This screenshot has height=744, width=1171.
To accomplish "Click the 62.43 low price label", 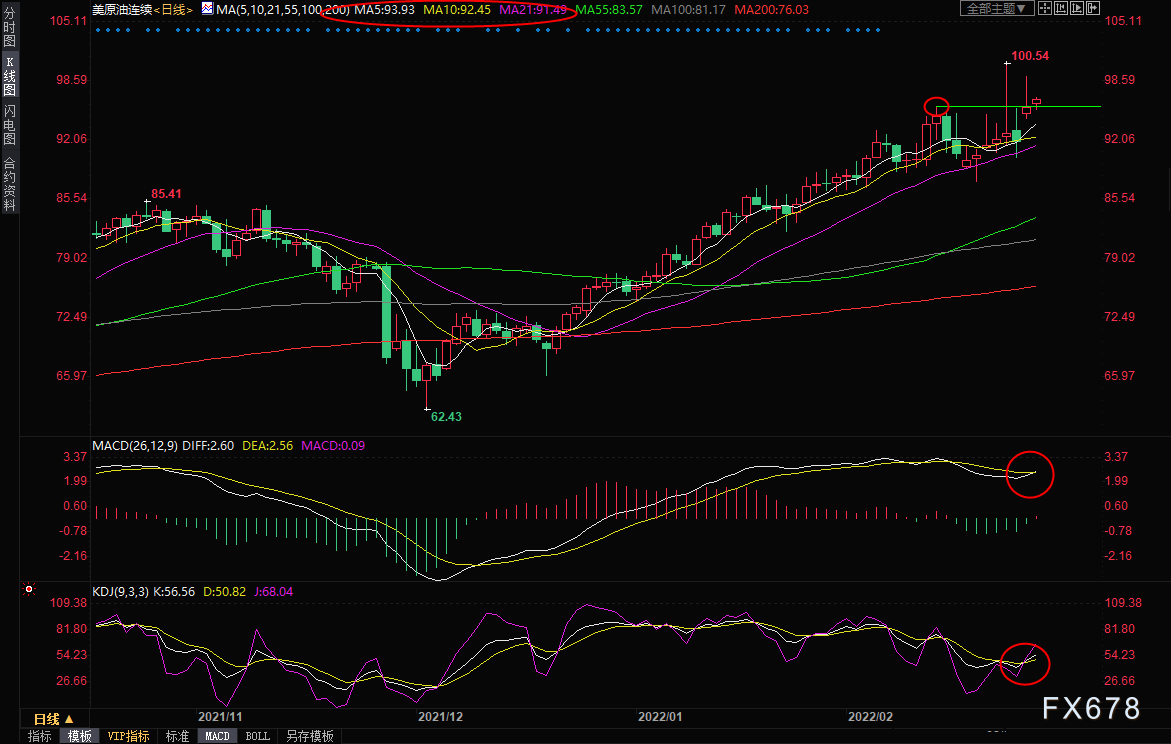I will (x=447, y=417).
